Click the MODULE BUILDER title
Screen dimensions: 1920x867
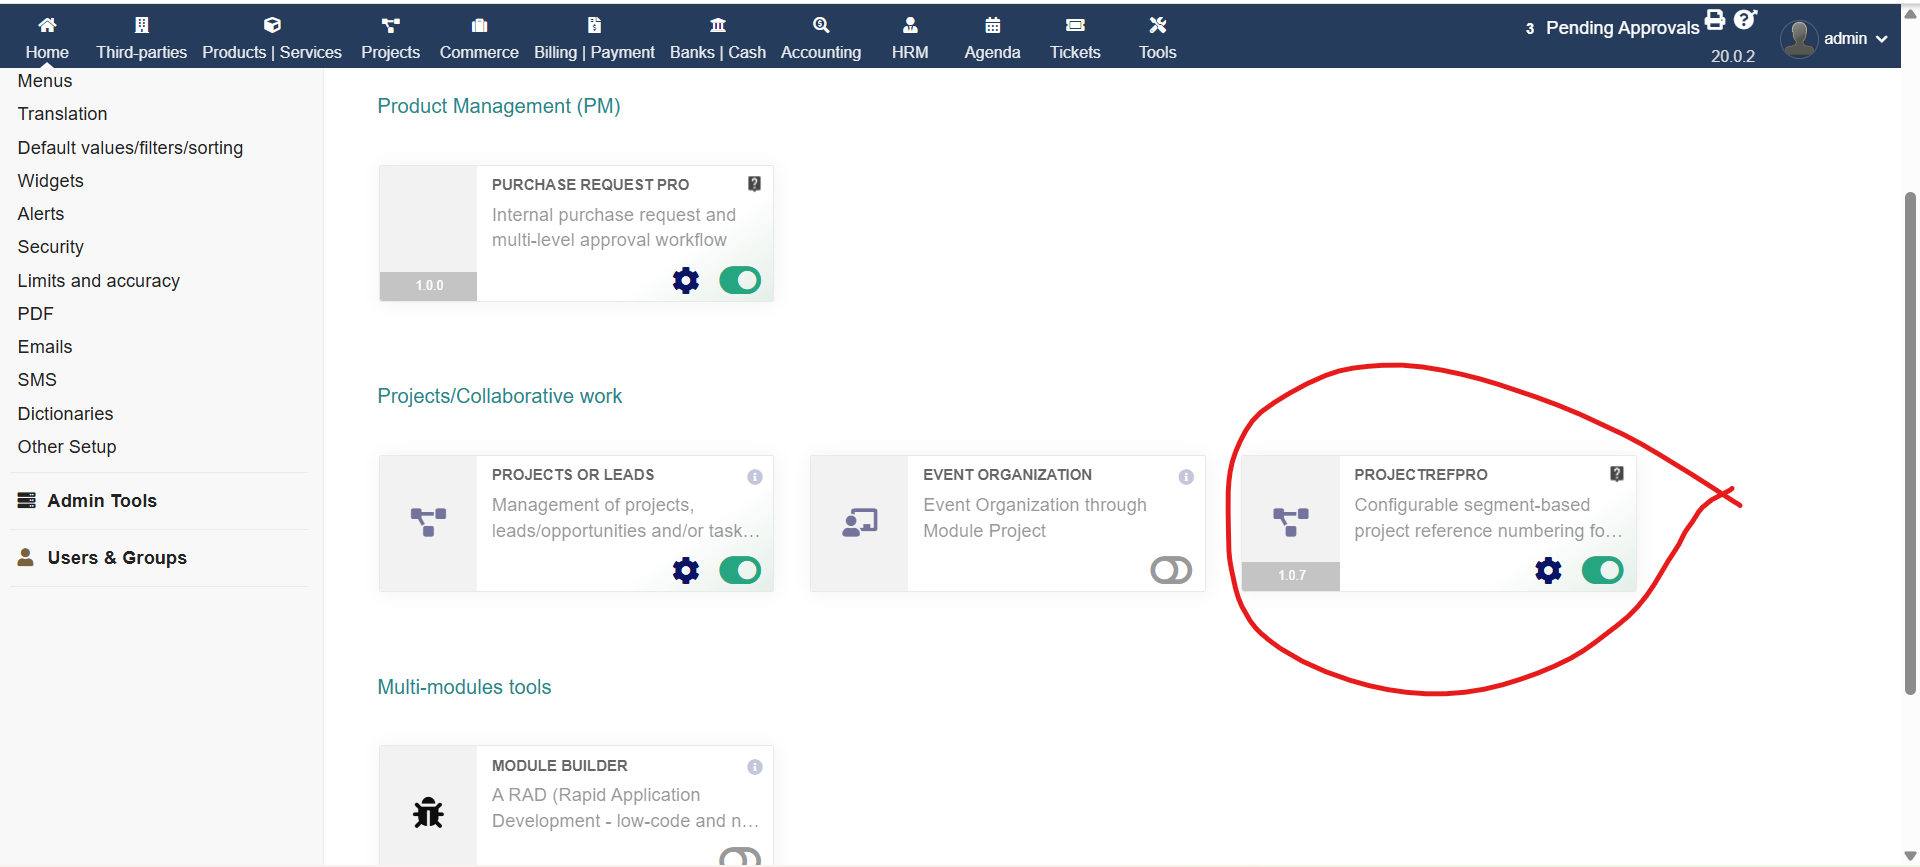560,766
